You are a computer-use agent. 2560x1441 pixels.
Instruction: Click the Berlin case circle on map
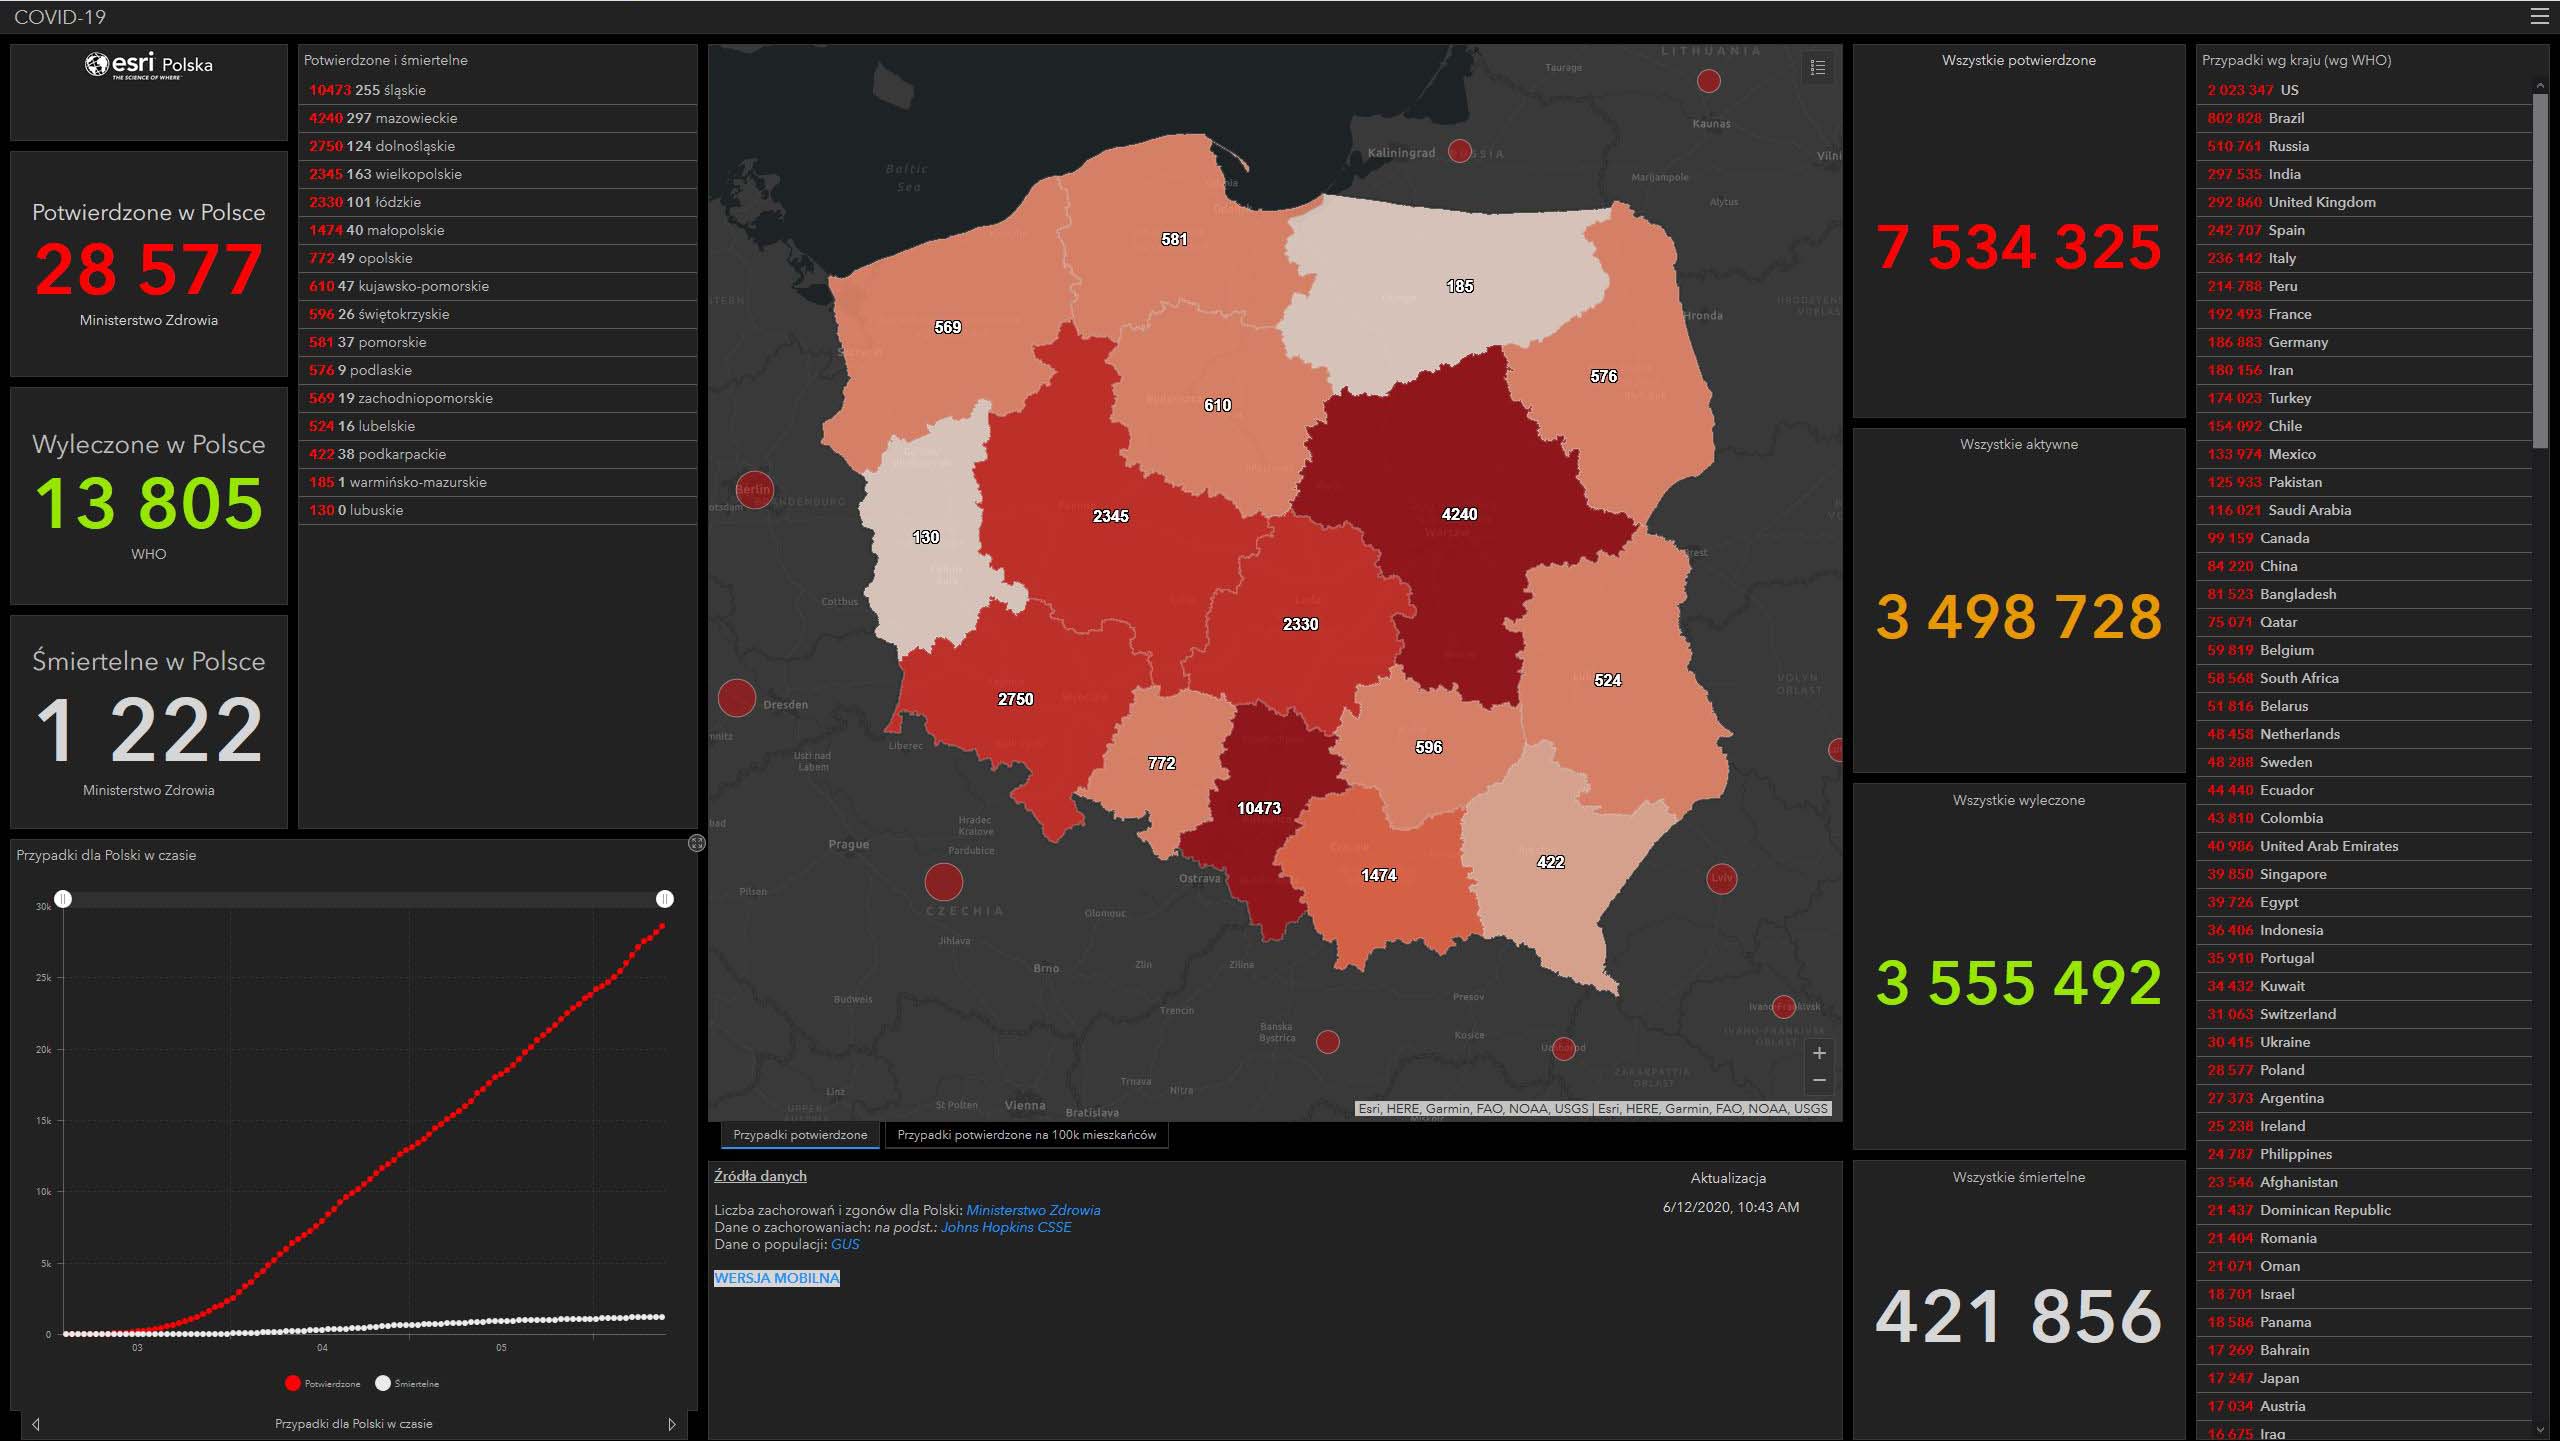(754, 489)
